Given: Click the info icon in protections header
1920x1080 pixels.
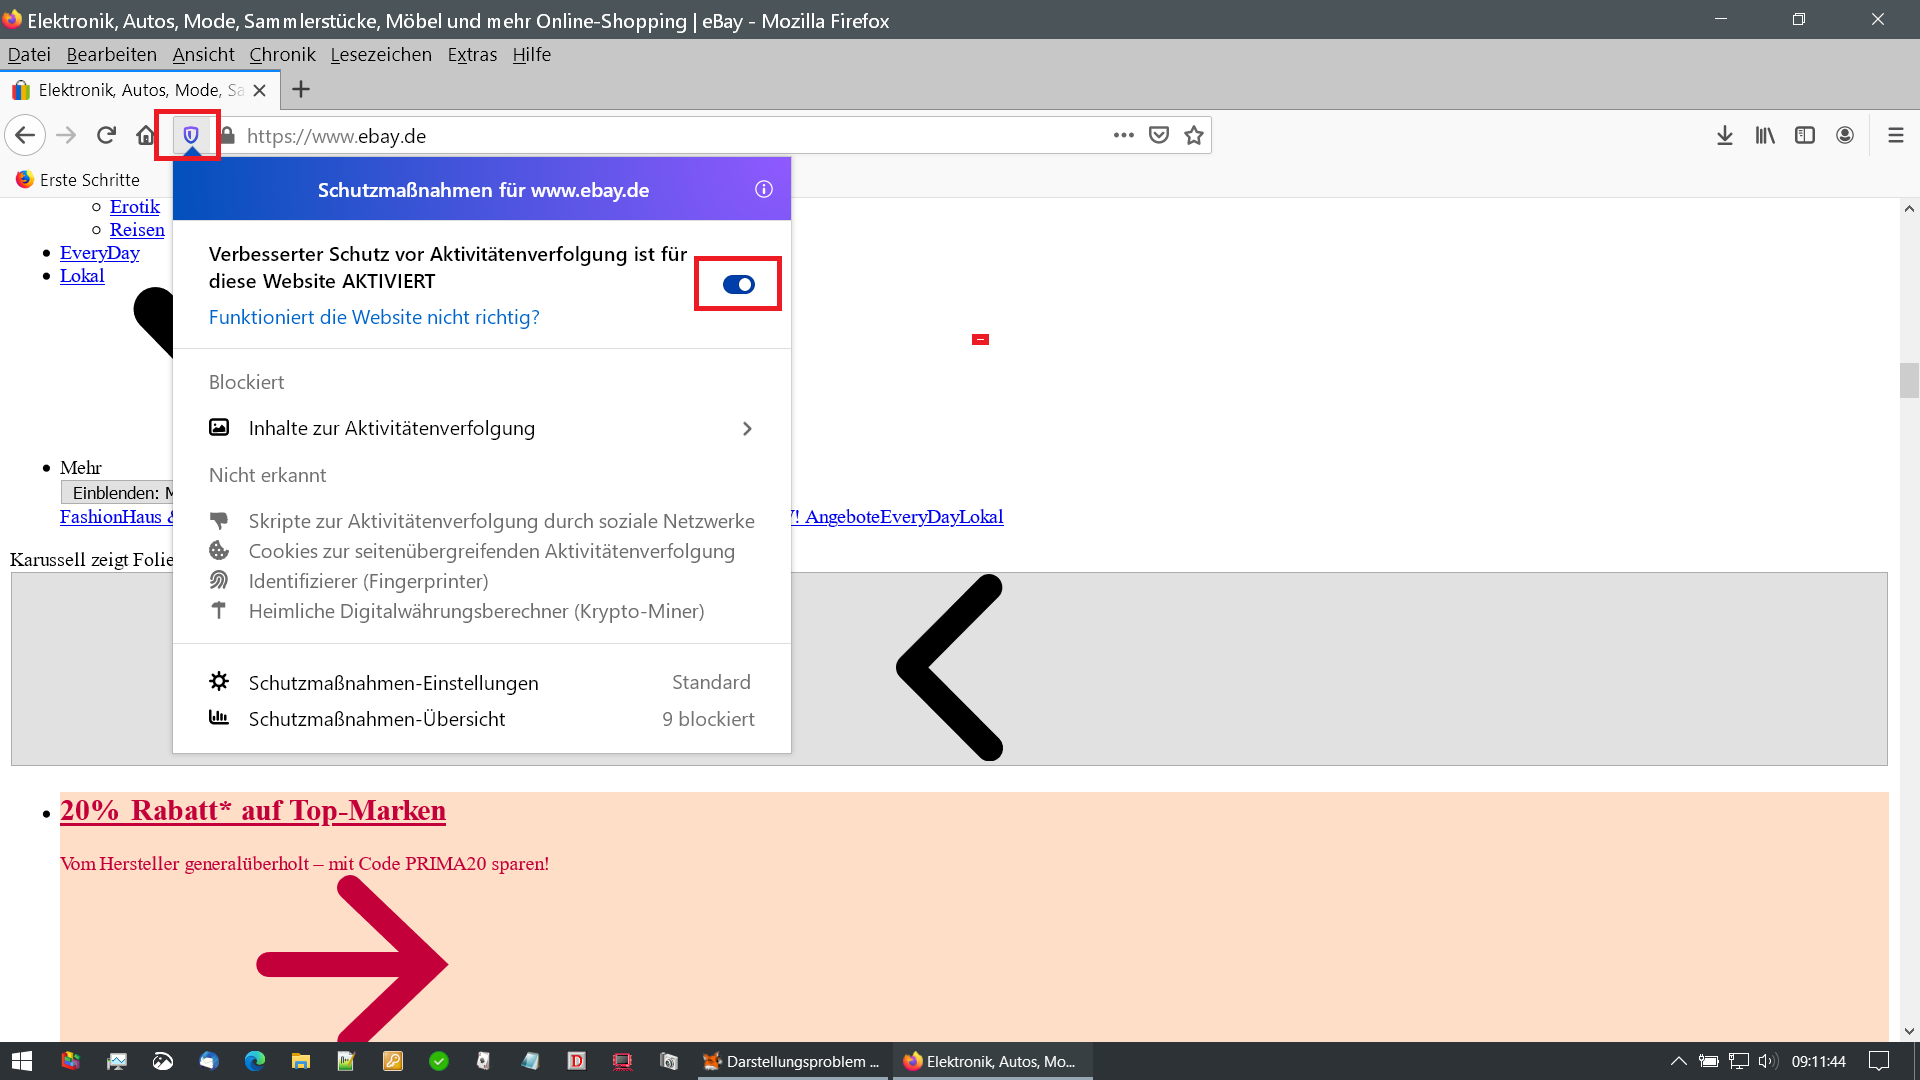Looking at the screenshot, I should [764, 189].
